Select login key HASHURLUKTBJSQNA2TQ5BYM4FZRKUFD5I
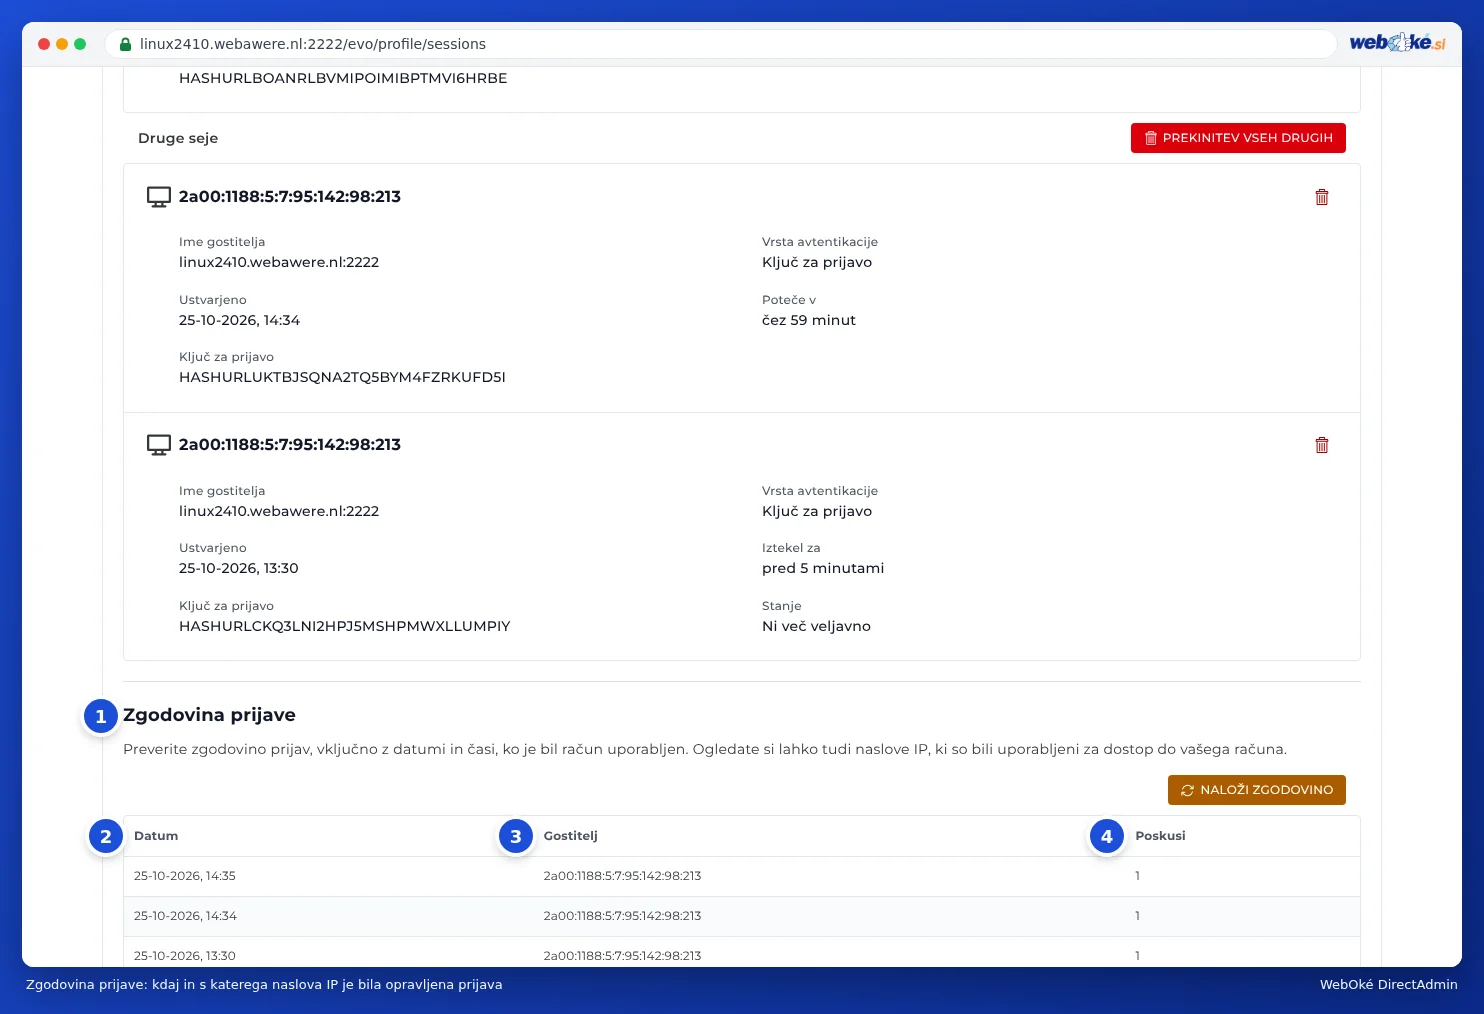 342,377
